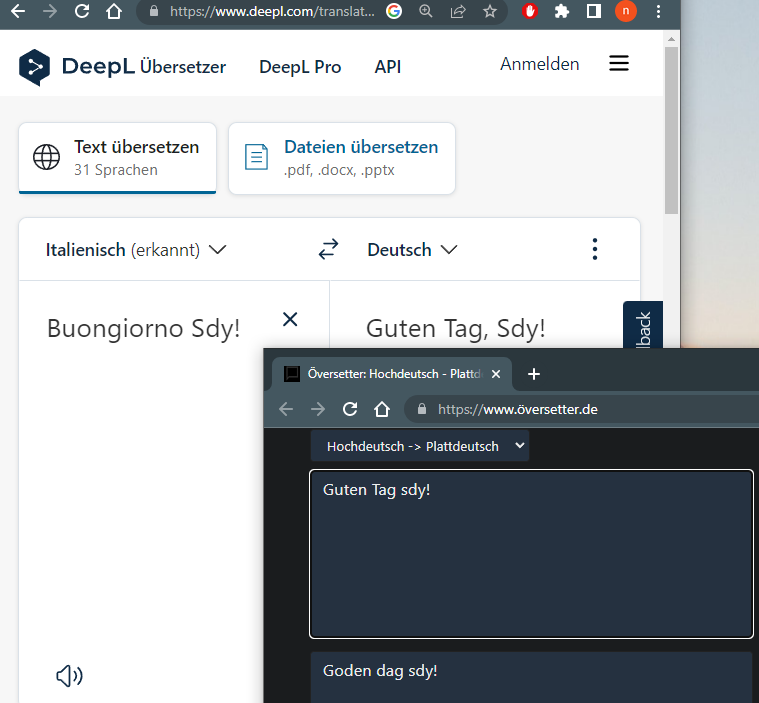Open the feedback side tab
Image resolution: width=759 pixels, height=703 pixels.
[643, 325]
